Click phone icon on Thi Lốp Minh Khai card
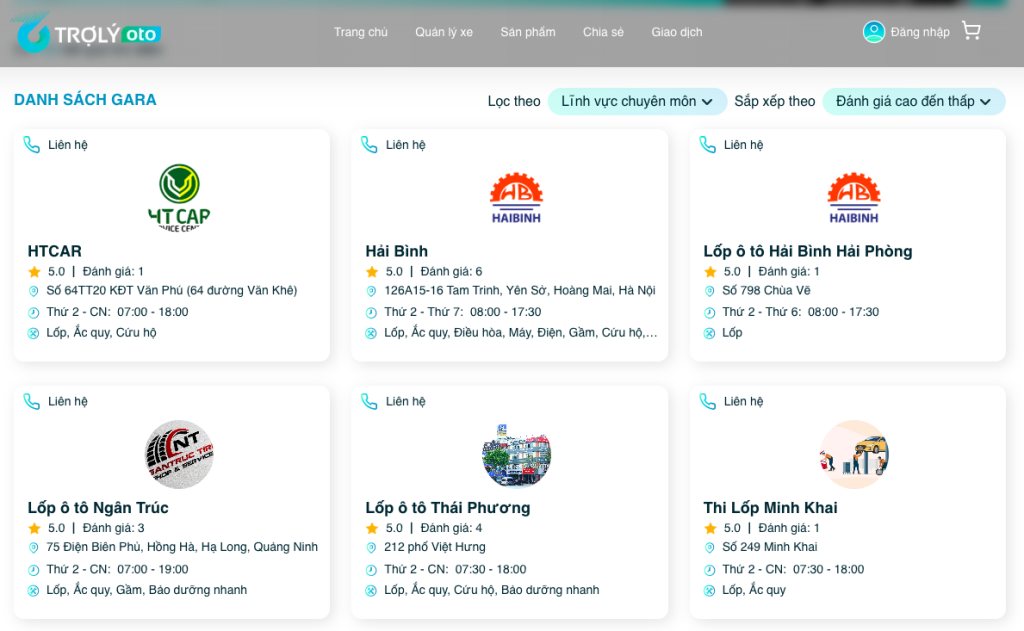 coord(708,401)
